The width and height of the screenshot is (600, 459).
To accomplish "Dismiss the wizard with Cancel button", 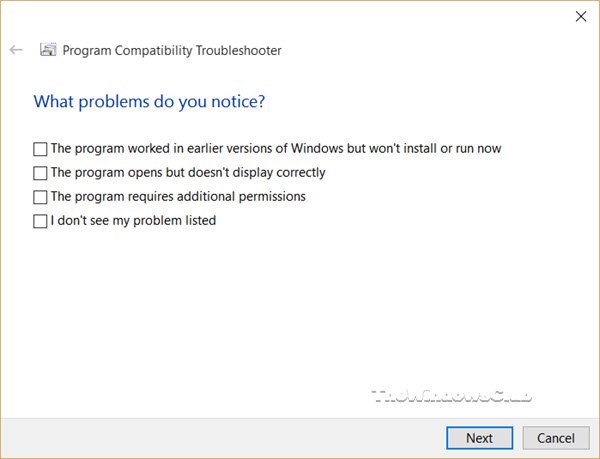I will click(556, 438).
